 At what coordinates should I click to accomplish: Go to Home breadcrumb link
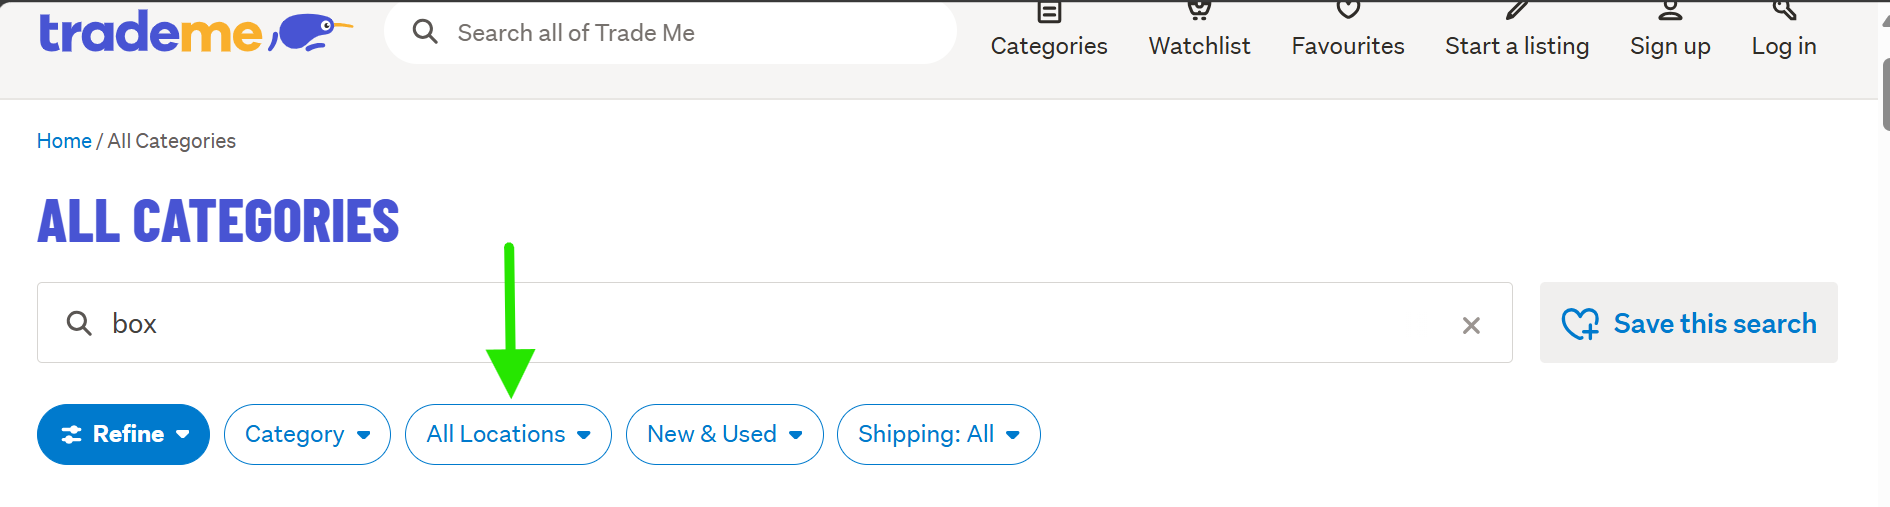tap(64, 141)
